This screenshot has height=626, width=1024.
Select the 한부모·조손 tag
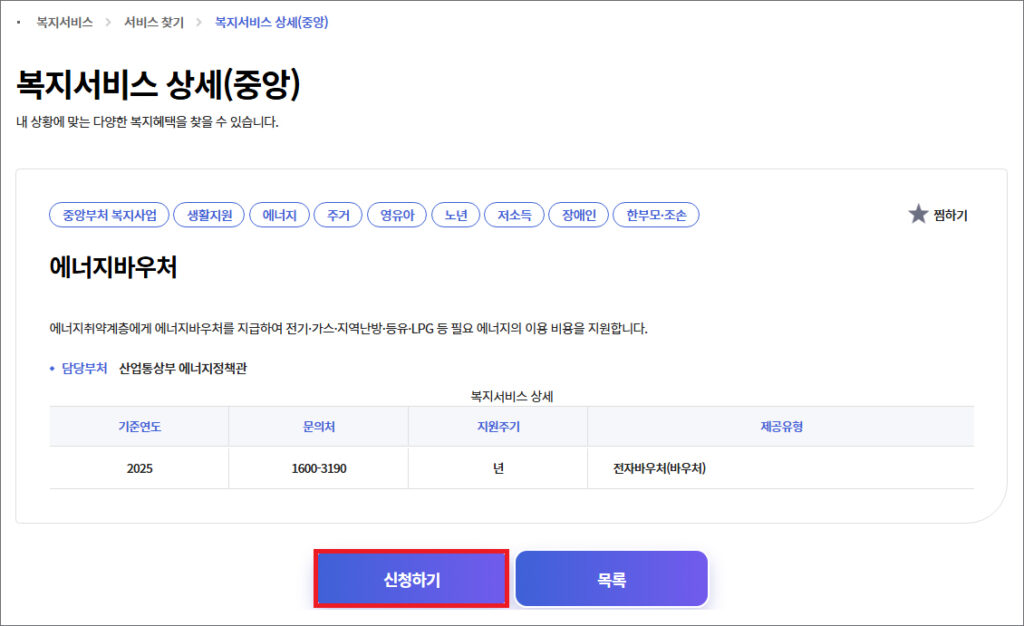point(656,215)
